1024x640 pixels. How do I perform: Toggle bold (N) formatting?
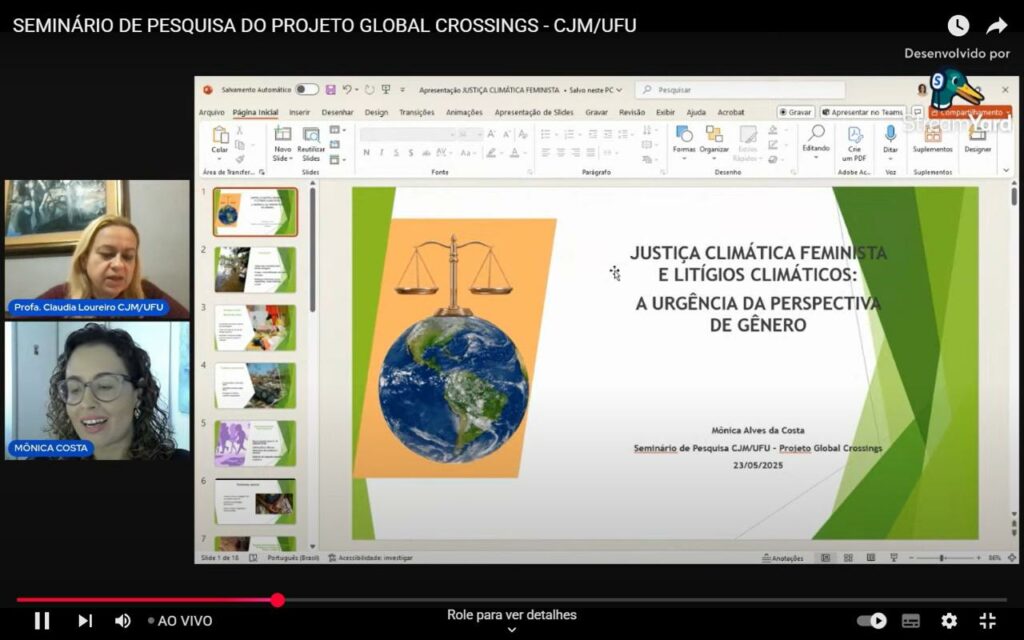coord(366,153)
